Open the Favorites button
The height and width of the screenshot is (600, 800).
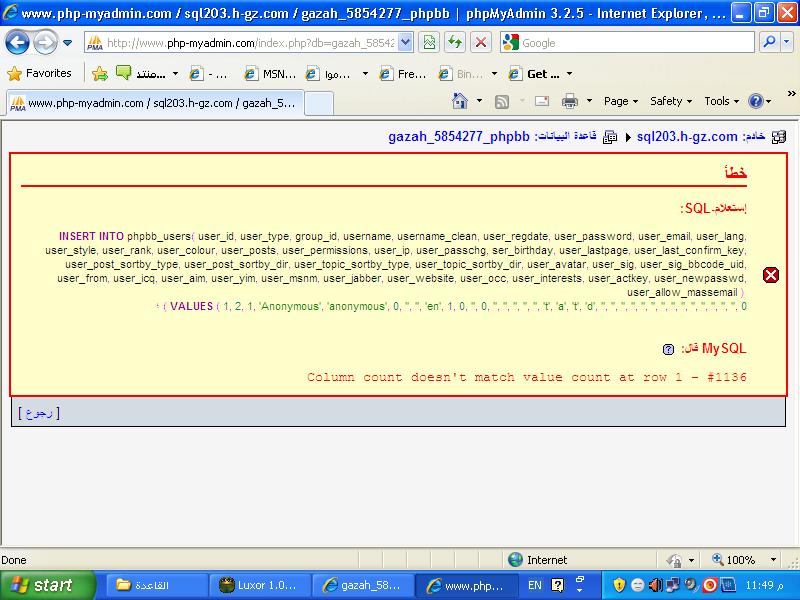coord(40,73)
